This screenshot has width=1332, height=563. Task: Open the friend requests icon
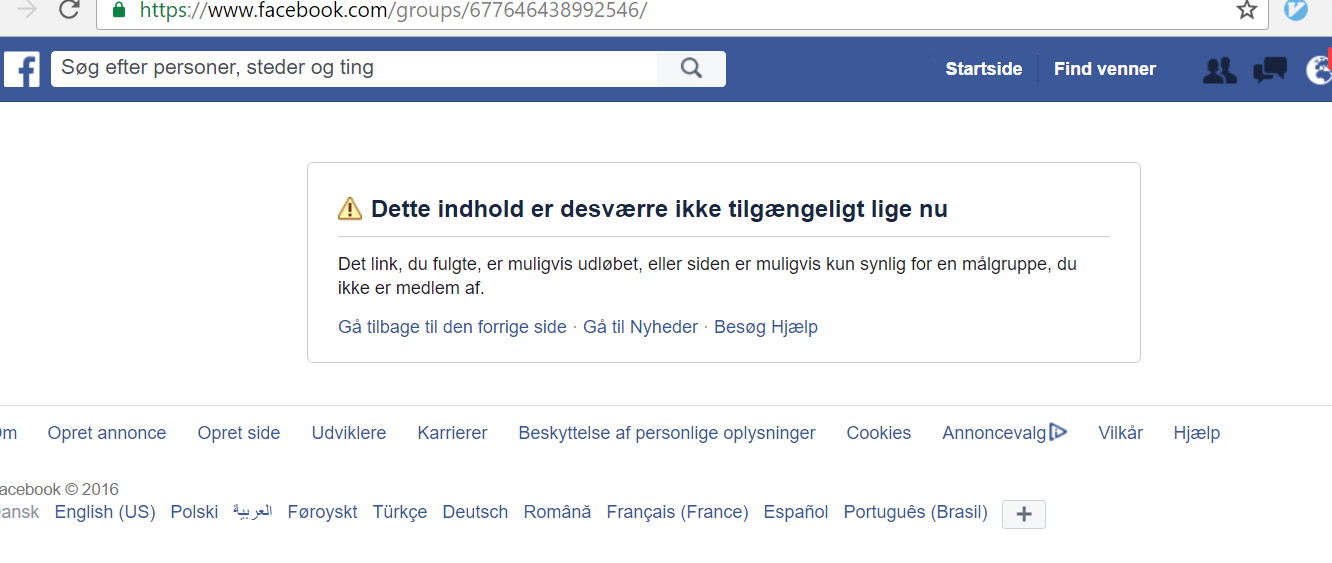coord(1220,70)
